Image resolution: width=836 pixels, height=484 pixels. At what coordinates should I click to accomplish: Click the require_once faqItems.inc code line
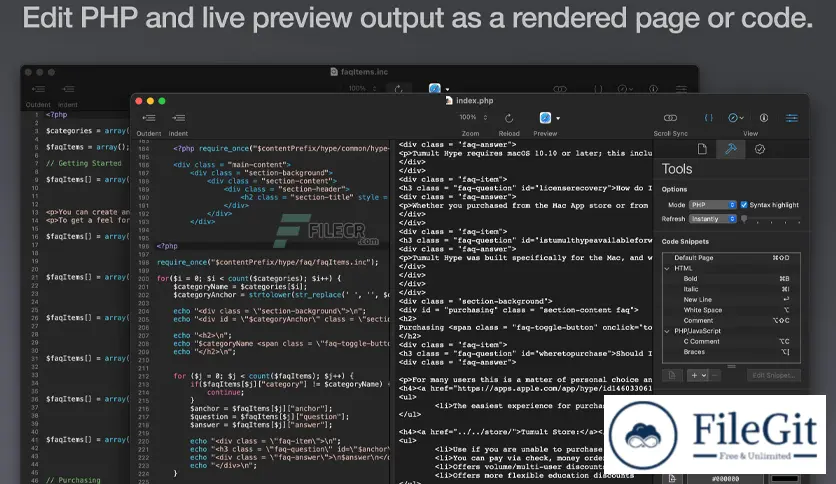[268, 262]
